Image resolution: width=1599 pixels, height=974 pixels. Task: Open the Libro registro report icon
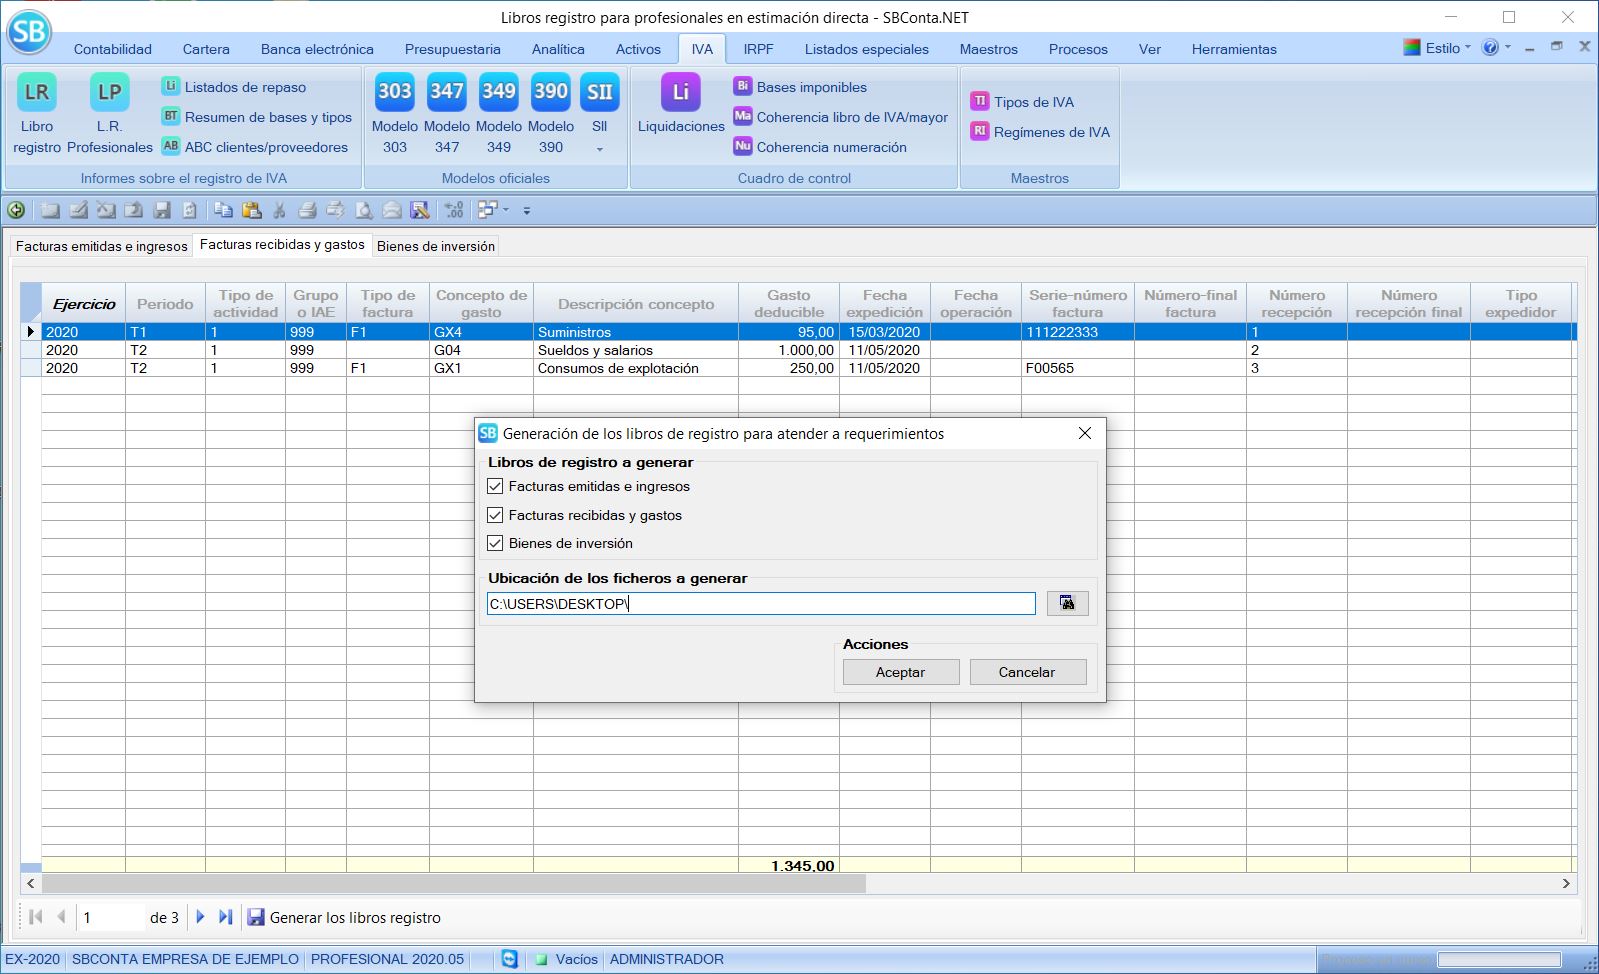(37, 93)
